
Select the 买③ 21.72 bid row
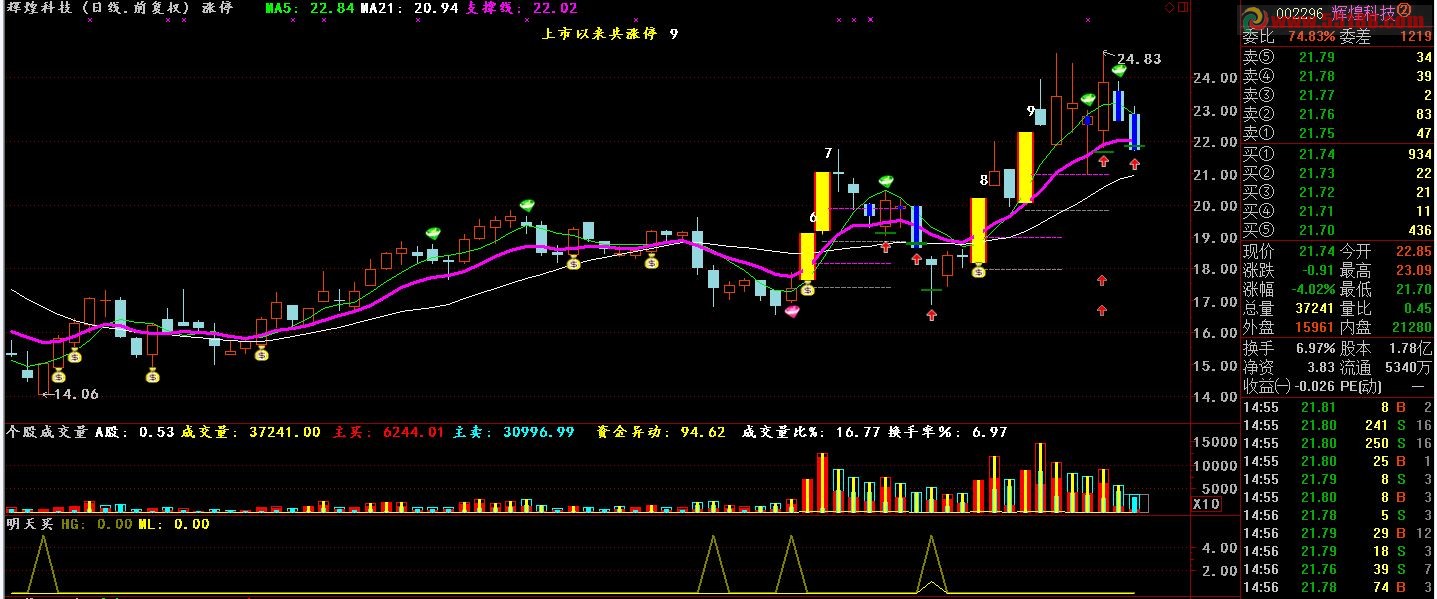[1338, 192]
